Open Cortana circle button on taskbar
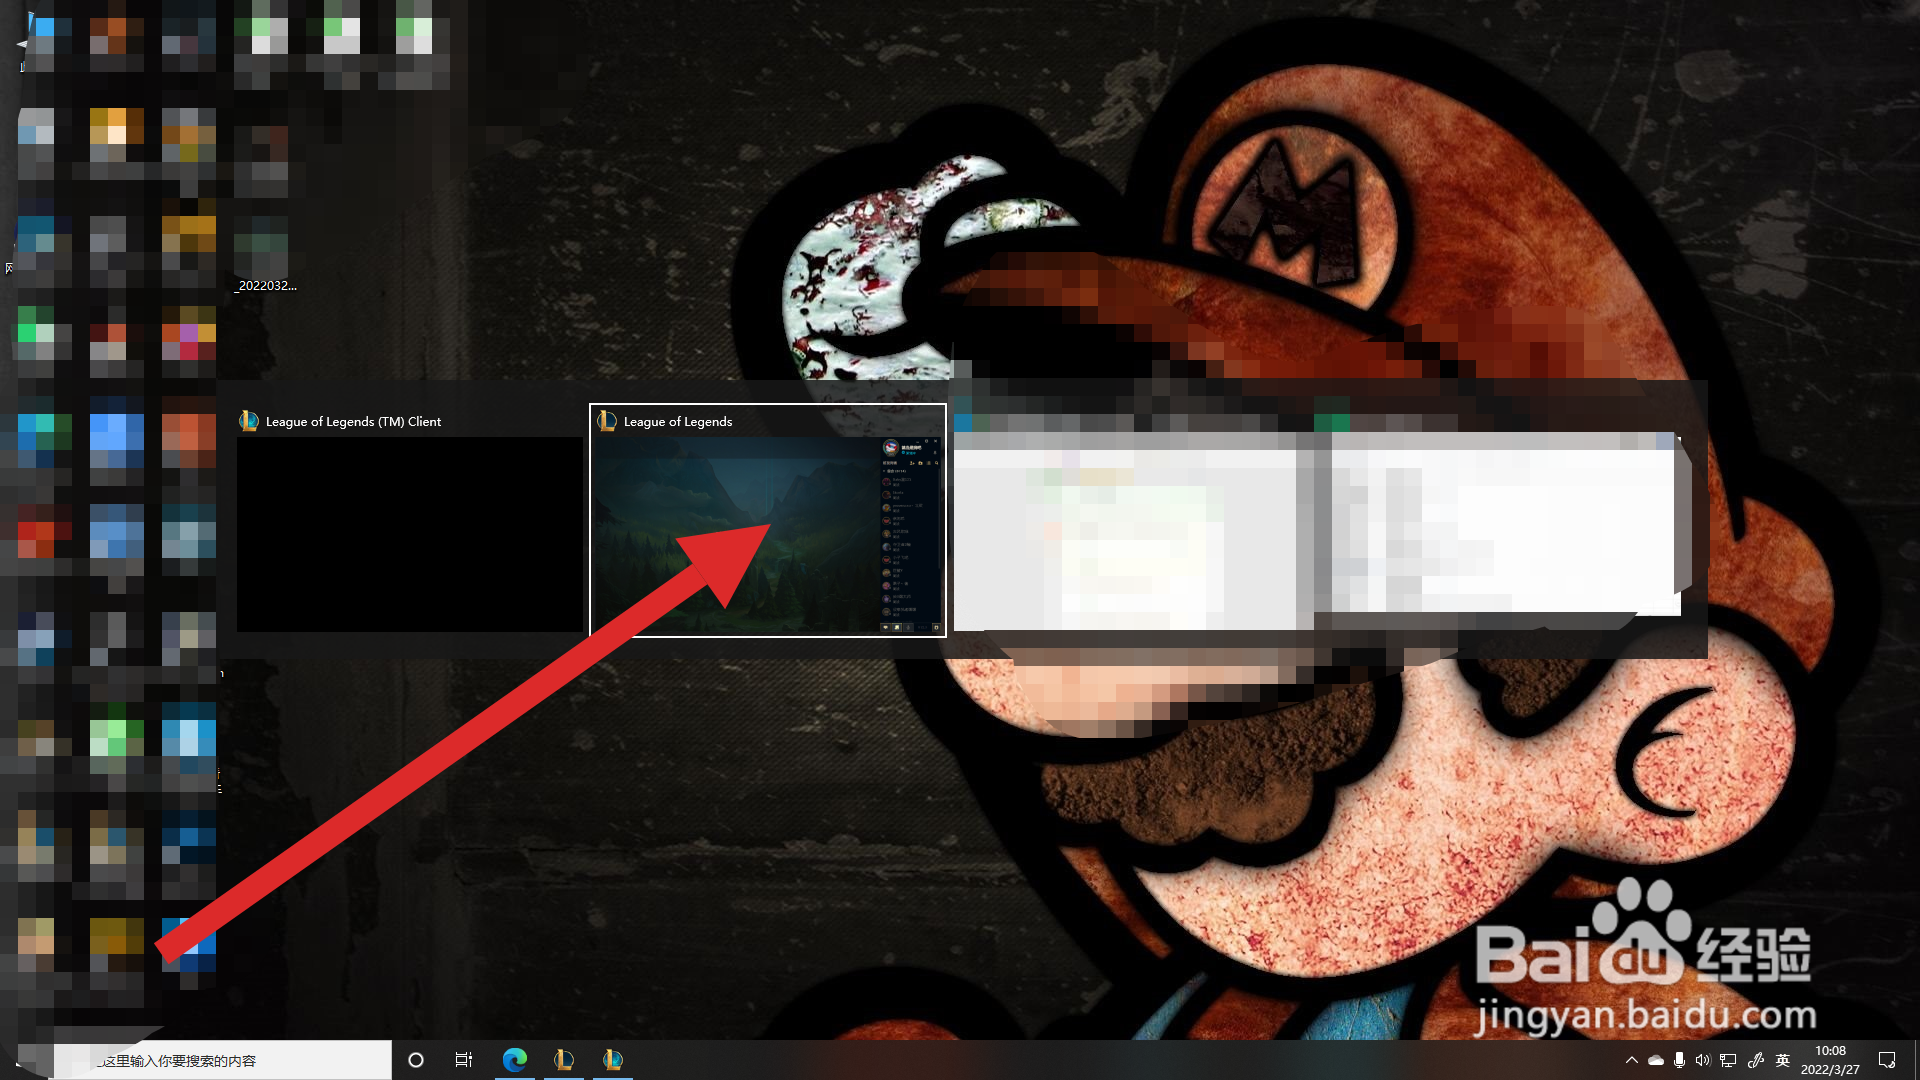The height and width of the screenshot is (1080, 1920). point(416,1060)
